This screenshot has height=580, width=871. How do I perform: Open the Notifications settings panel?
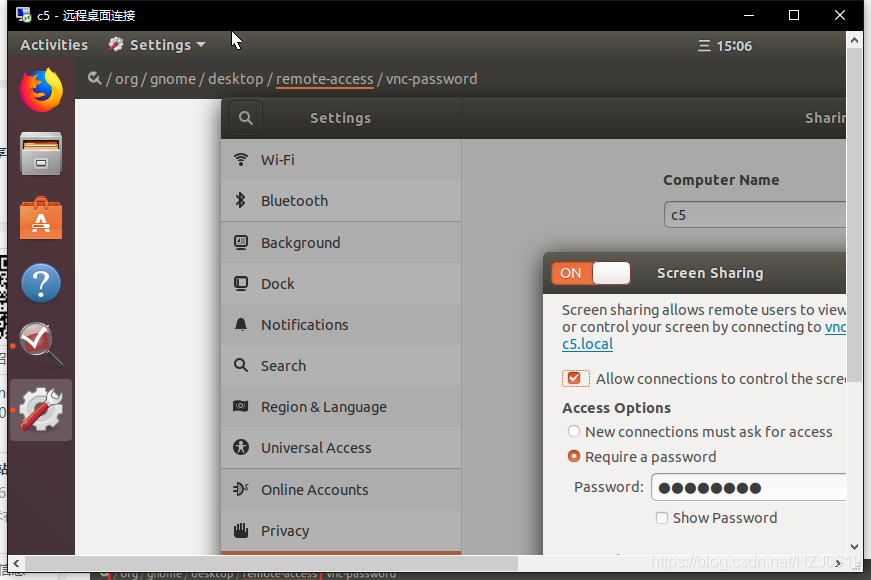(341, 324)
